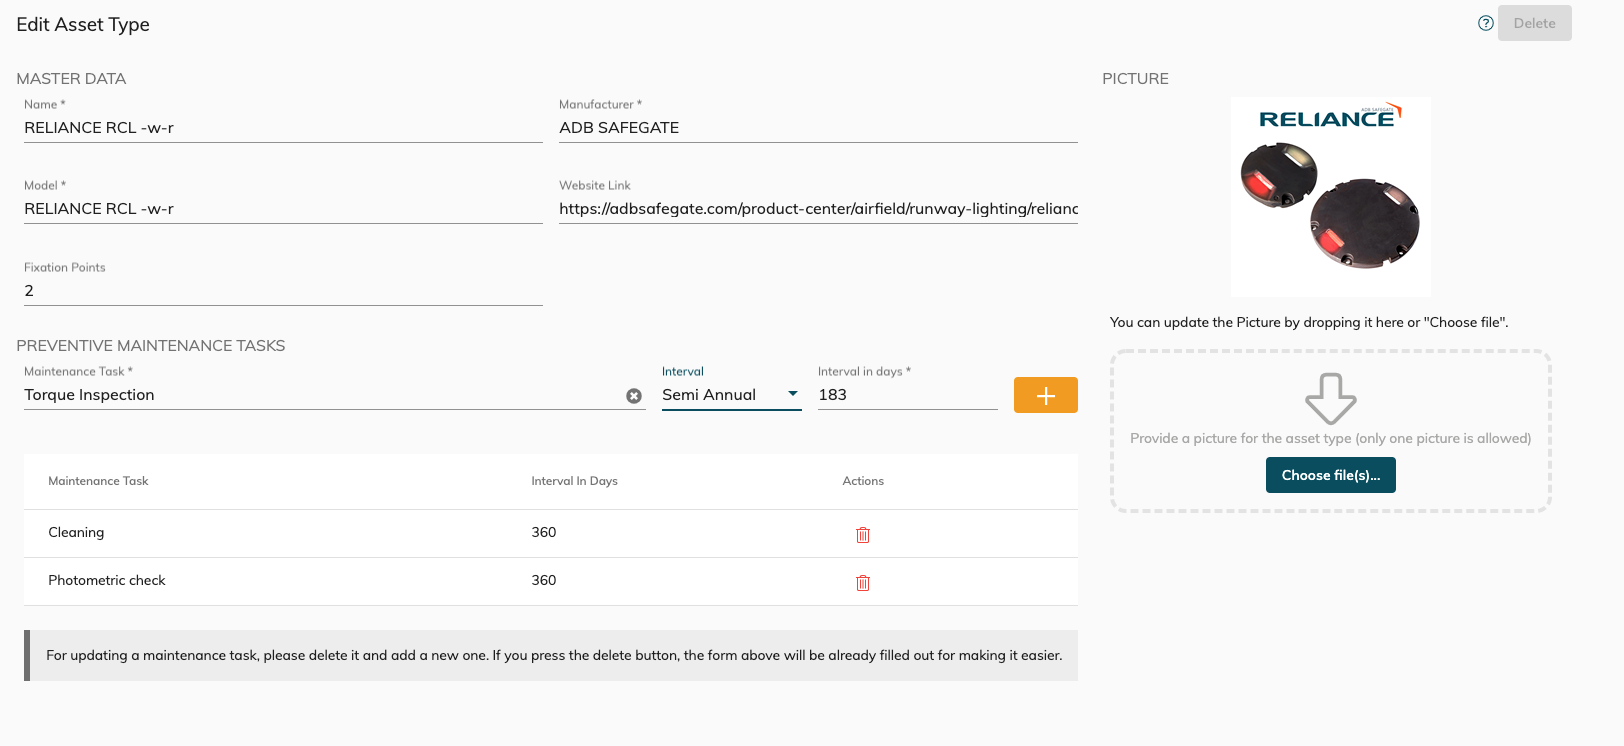Image resolution: width=1624 pixels, height=746 pixels.
Task: Clear the Torque Inspection maintenance task field
Action: tap(634, 396)
